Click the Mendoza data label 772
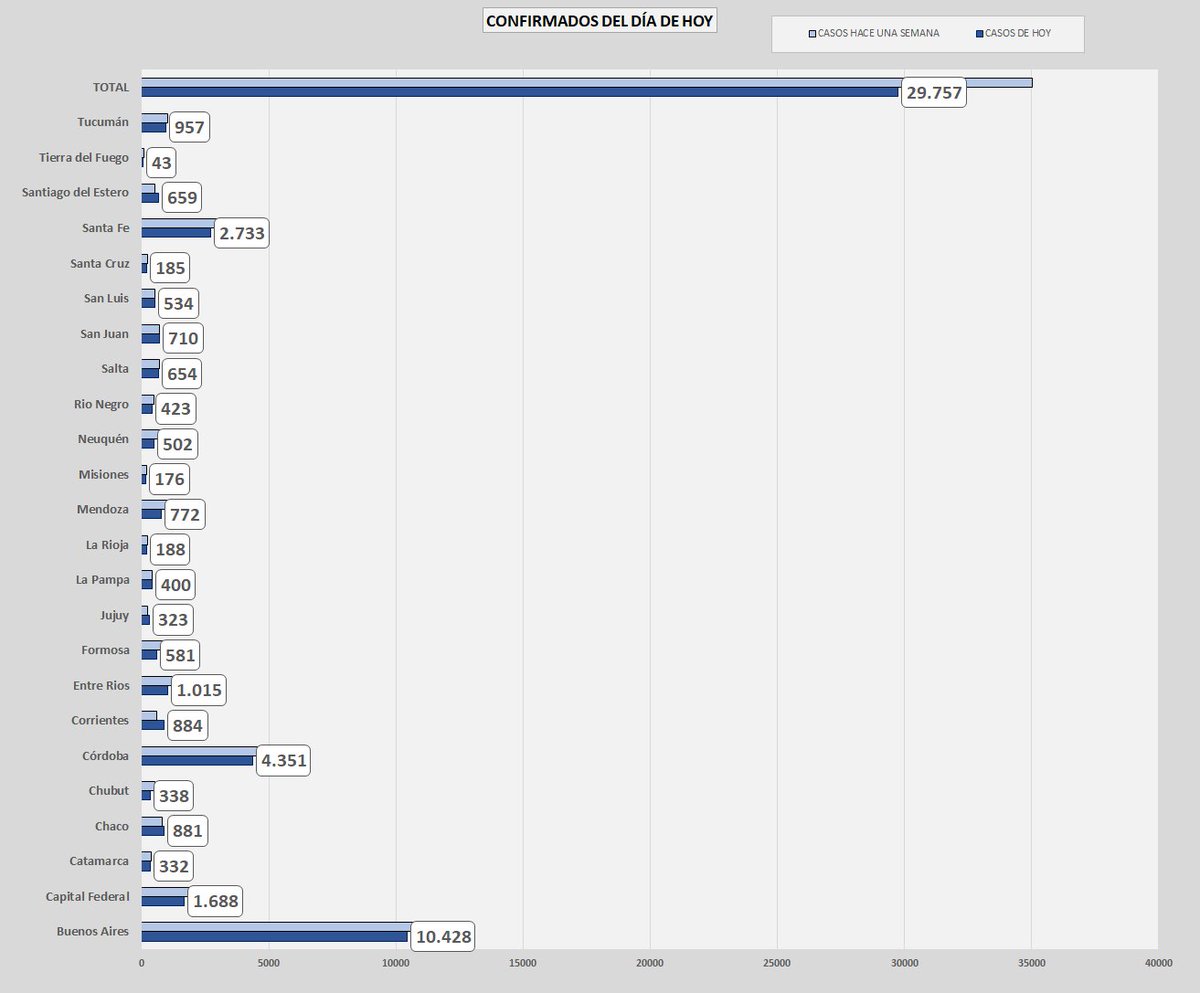Viewport: 1200px width, 993px height. pyautogui.click(x=184, y=515)
